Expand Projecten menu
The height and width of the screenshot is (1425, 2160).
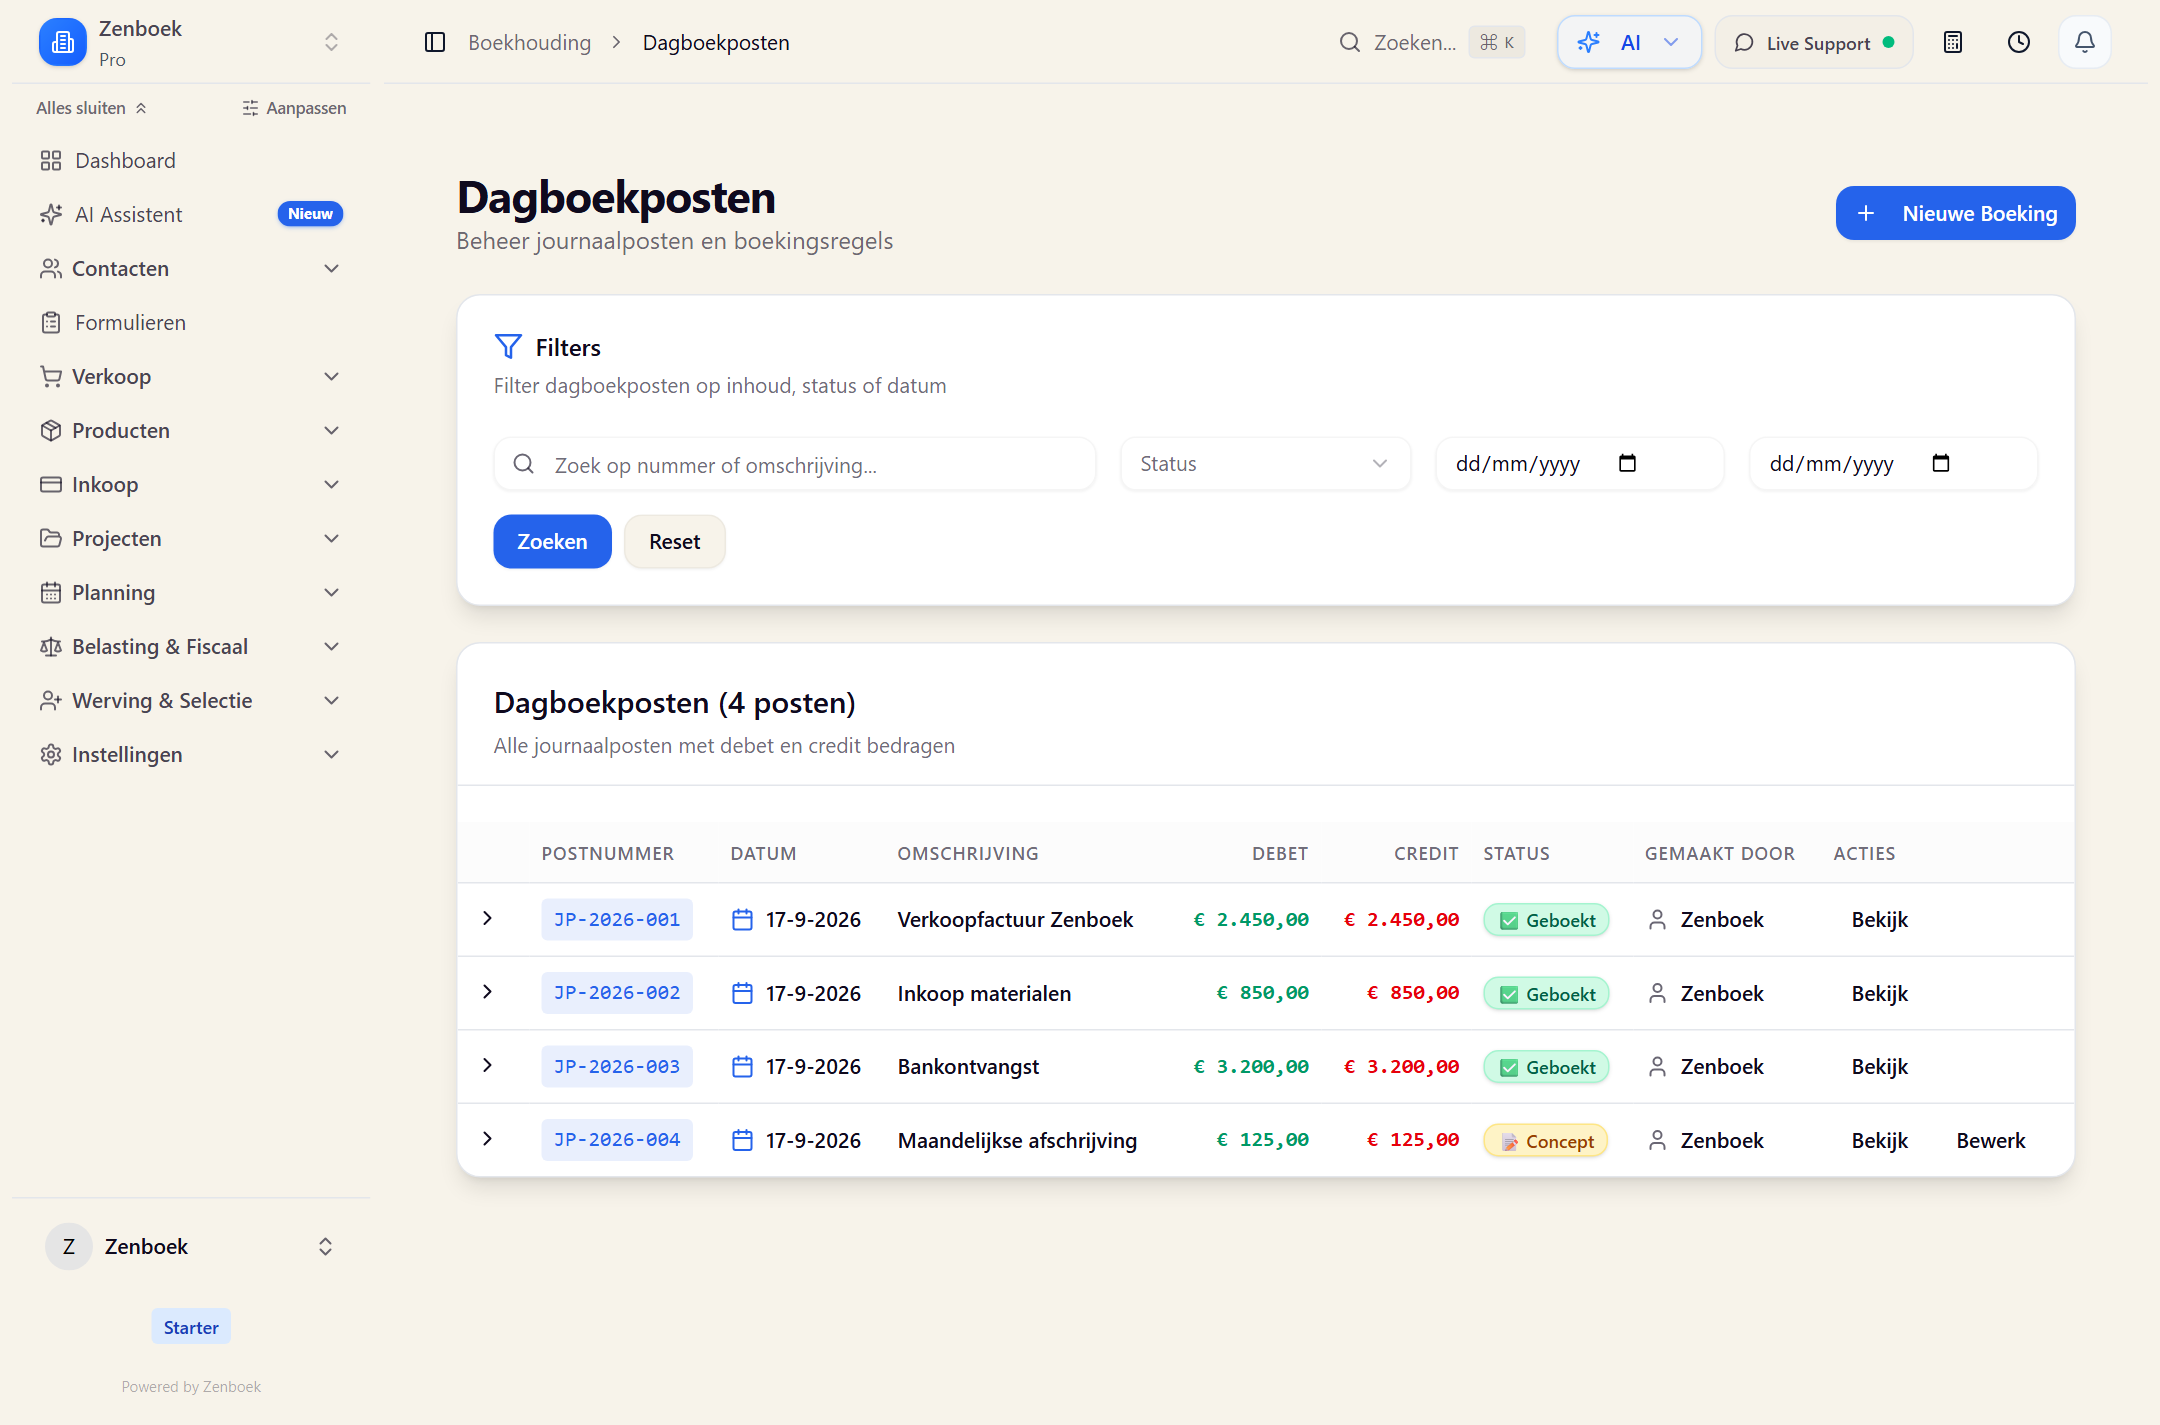(x=190, y=539)
